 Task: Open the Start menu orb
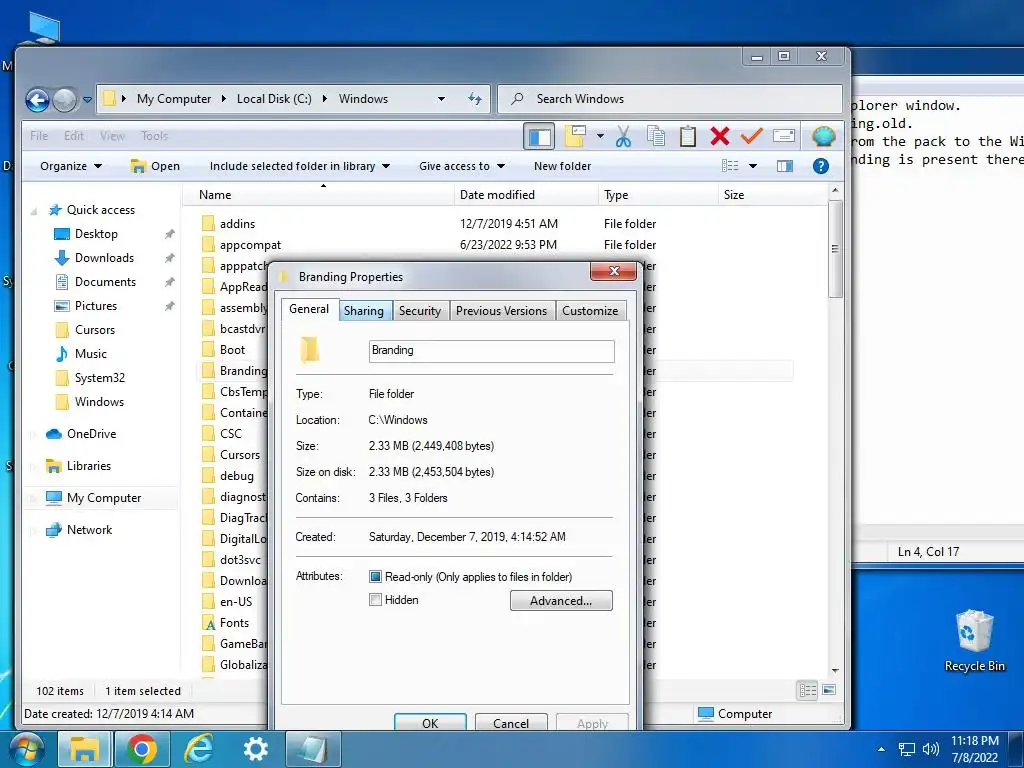point(25,749)
